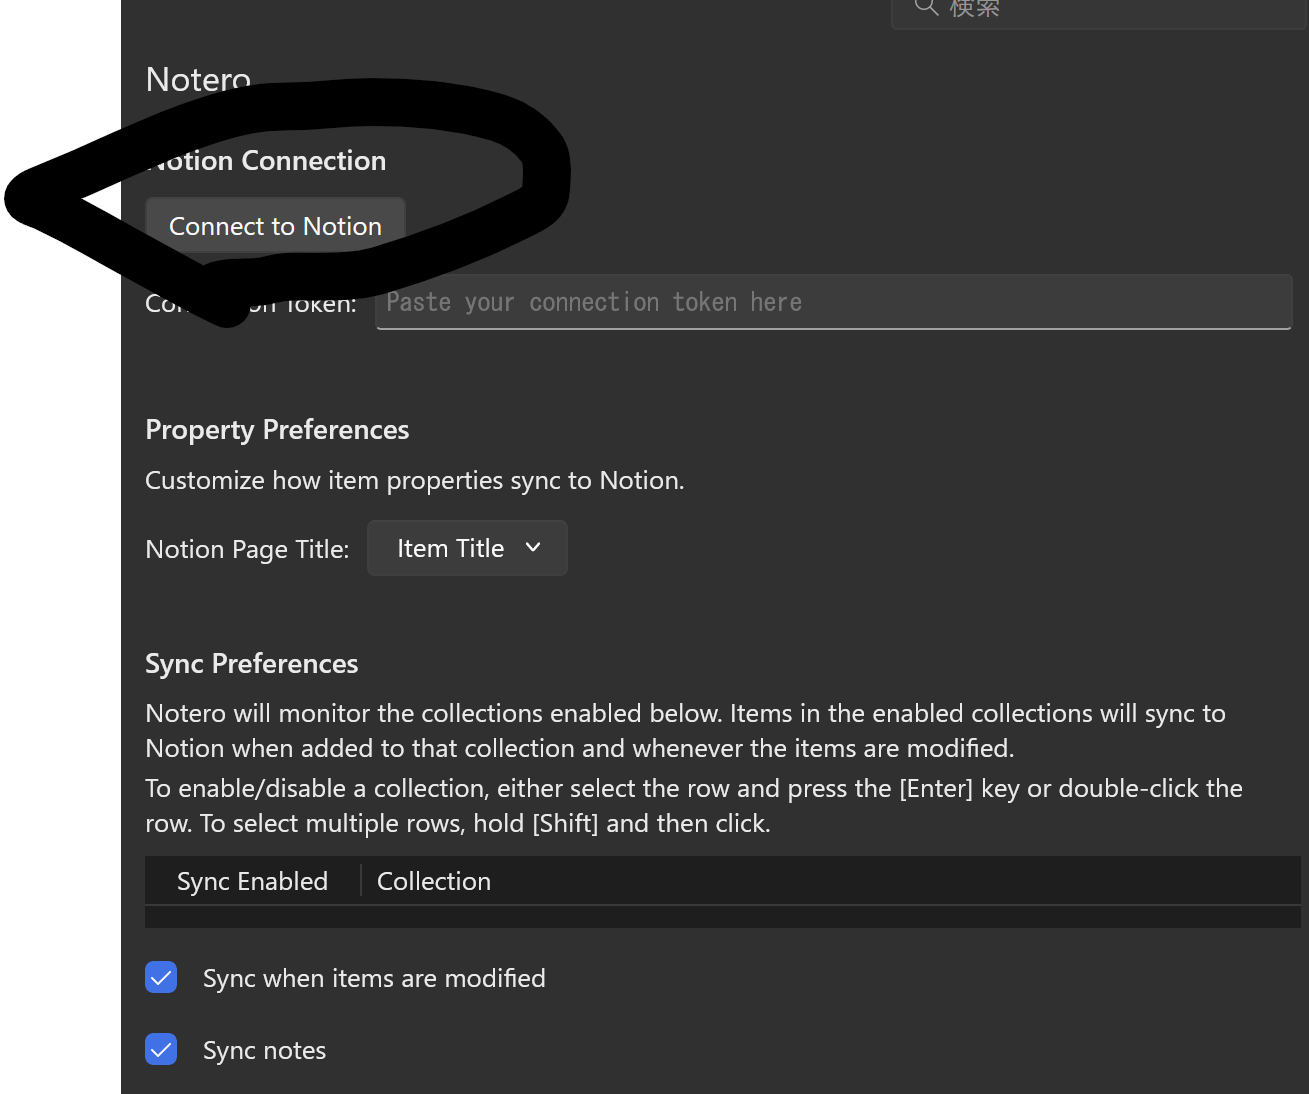Click the magnifier icon in the search box

click(x=926, y=8)
